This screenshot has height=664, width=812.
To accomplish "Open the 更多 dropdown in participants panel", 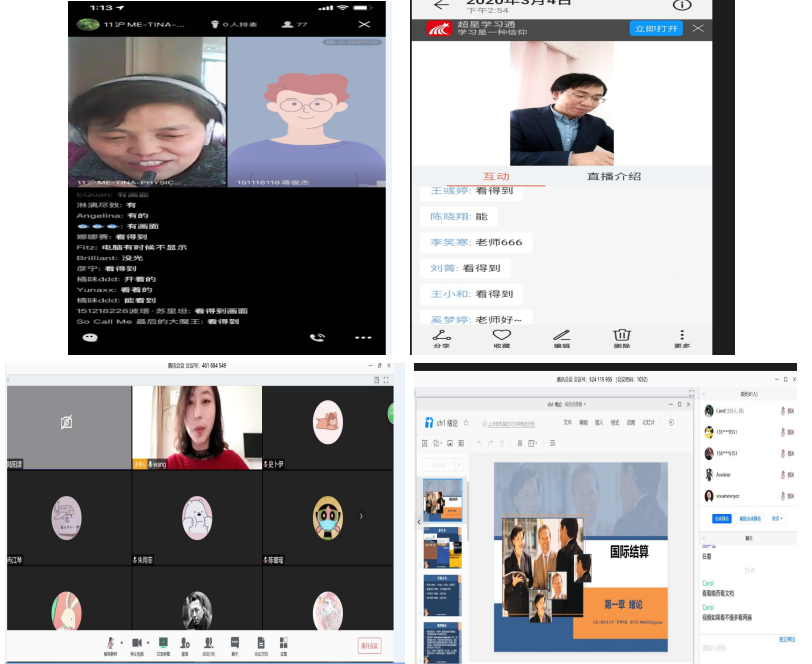I will (777, 519).
